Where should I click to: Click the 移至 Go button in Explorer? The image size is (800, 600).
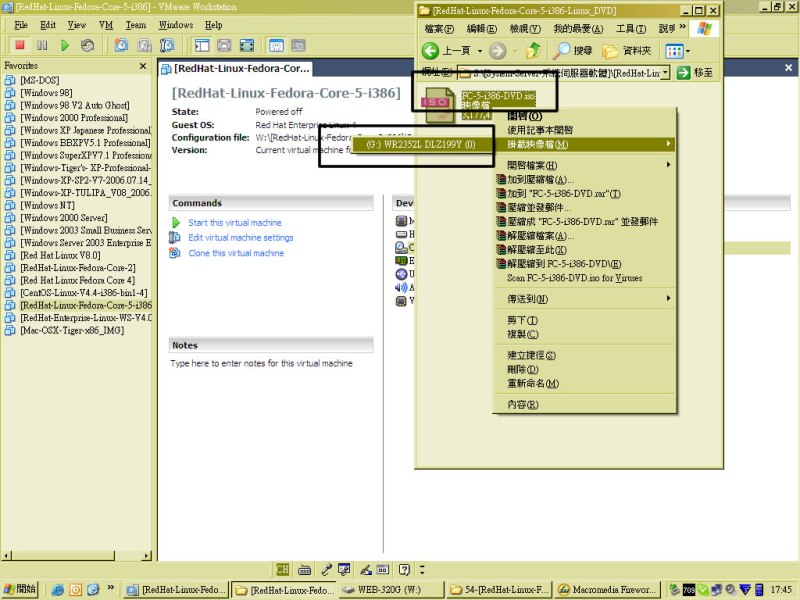694,73
